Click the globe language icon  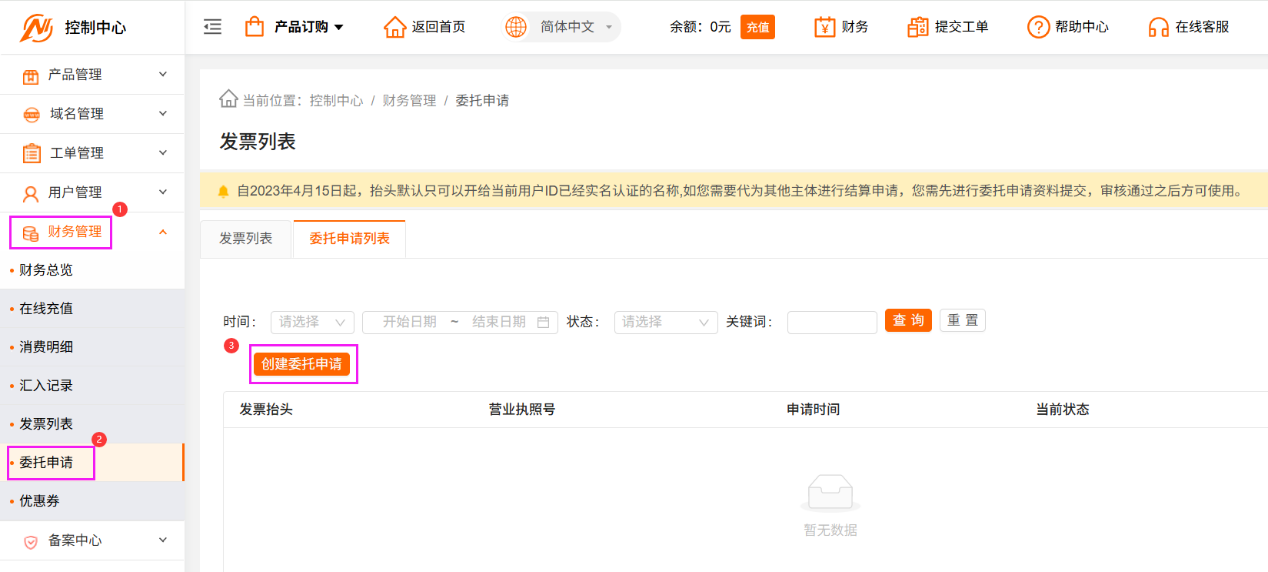pyautogui.click(x=516, y=27)
